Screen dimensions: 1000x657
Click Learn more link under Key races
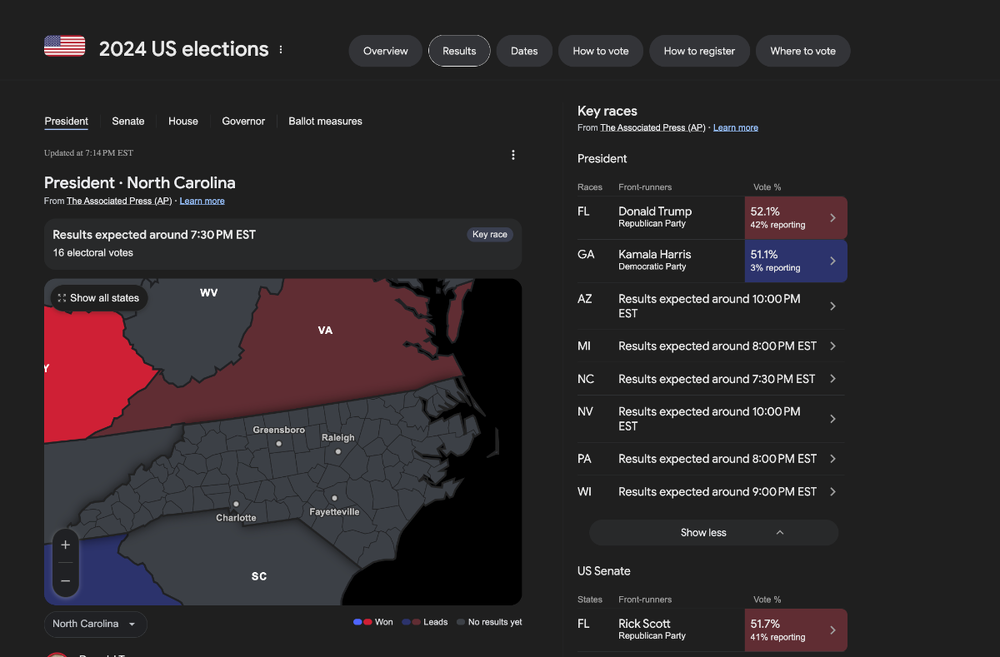[735, 128]
